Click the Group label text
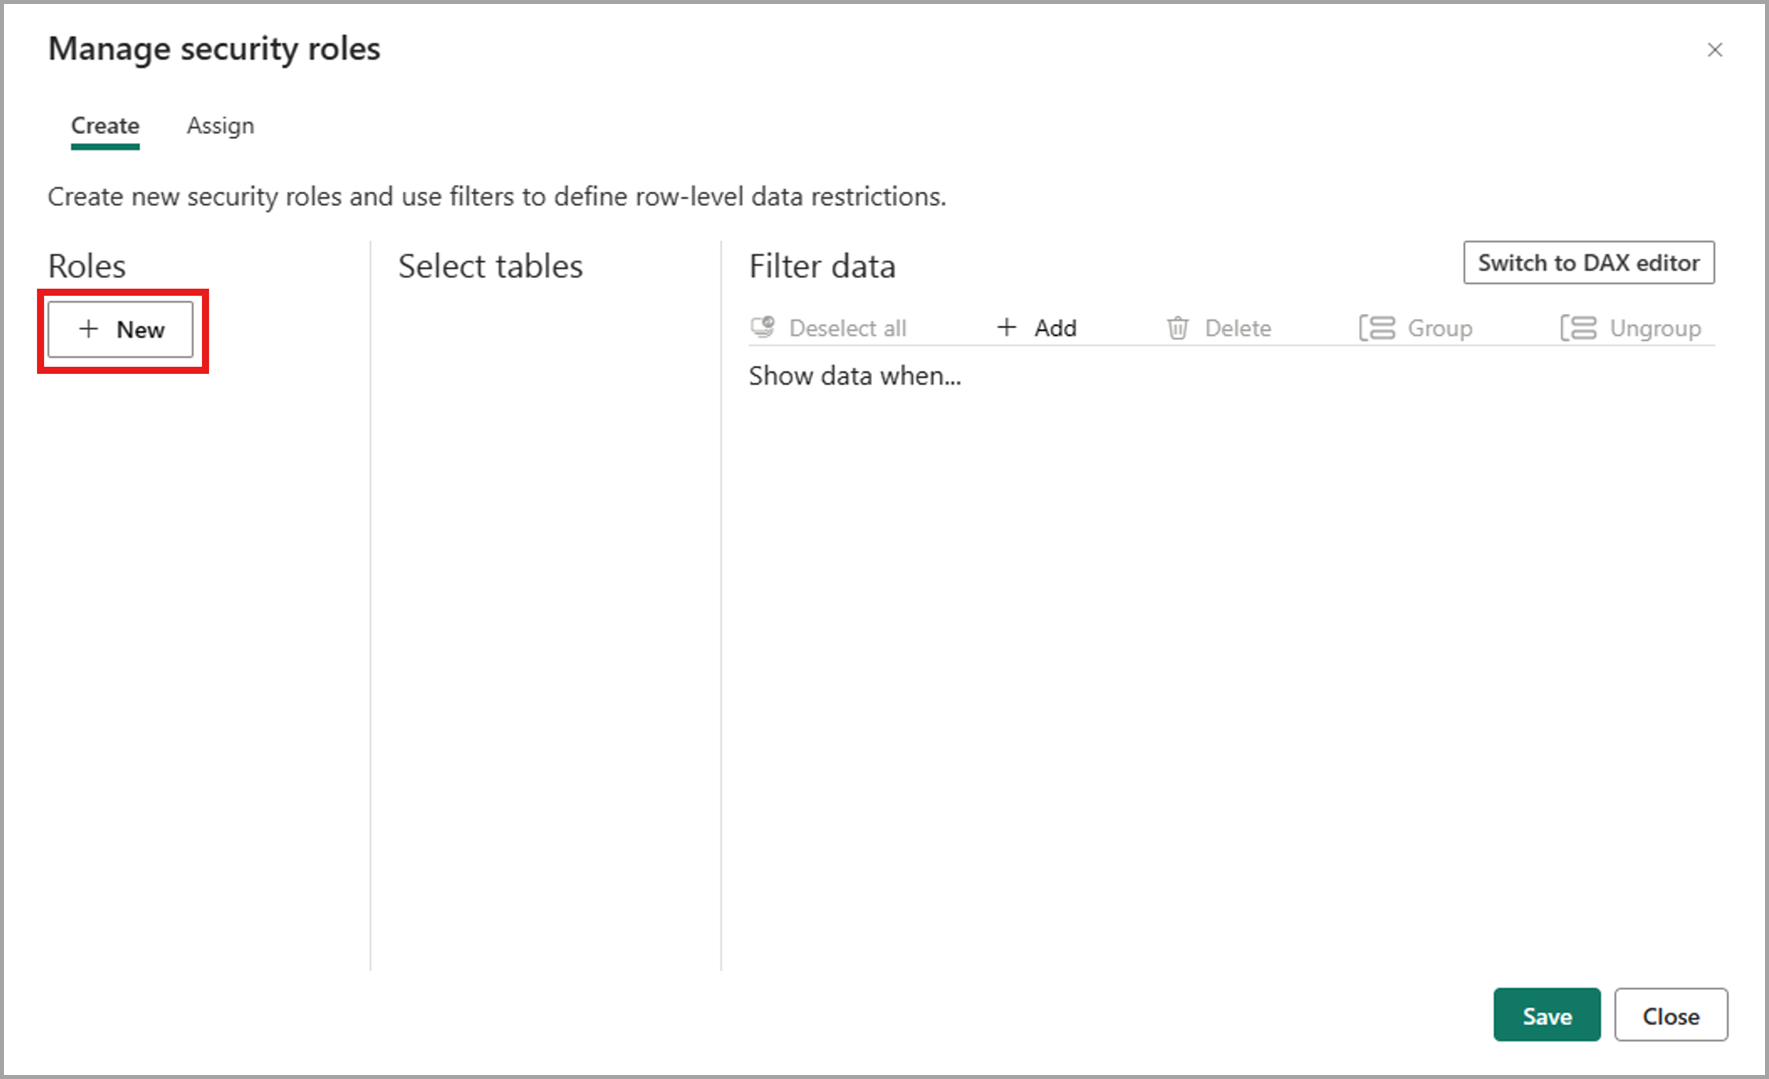Viewport: 1769px width, 1079px height. pos(1440,328)
